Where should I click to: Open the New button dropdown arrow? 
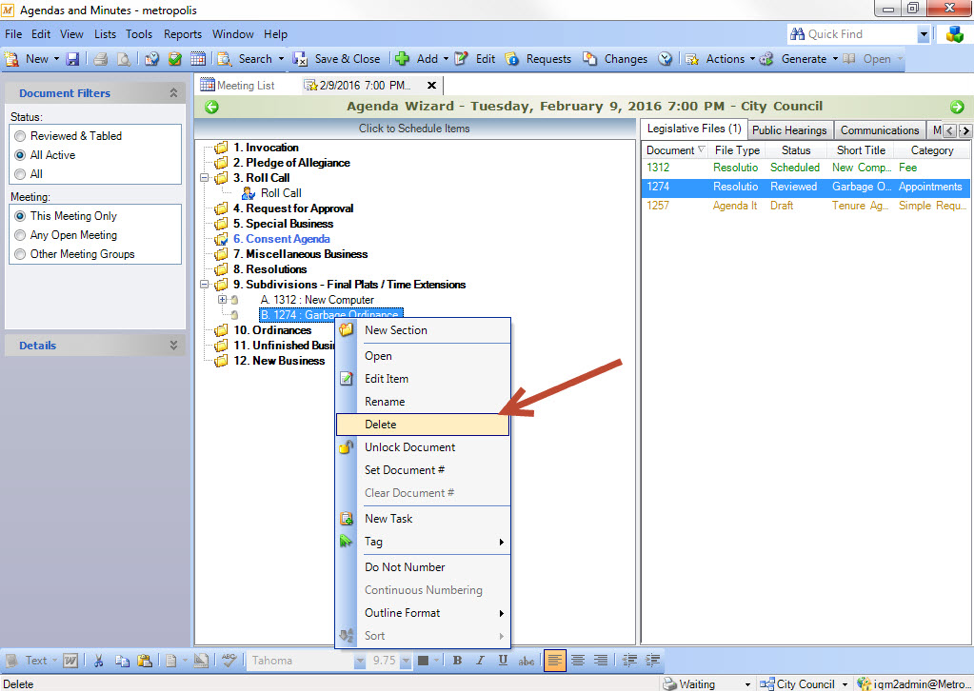pos(56,59)
